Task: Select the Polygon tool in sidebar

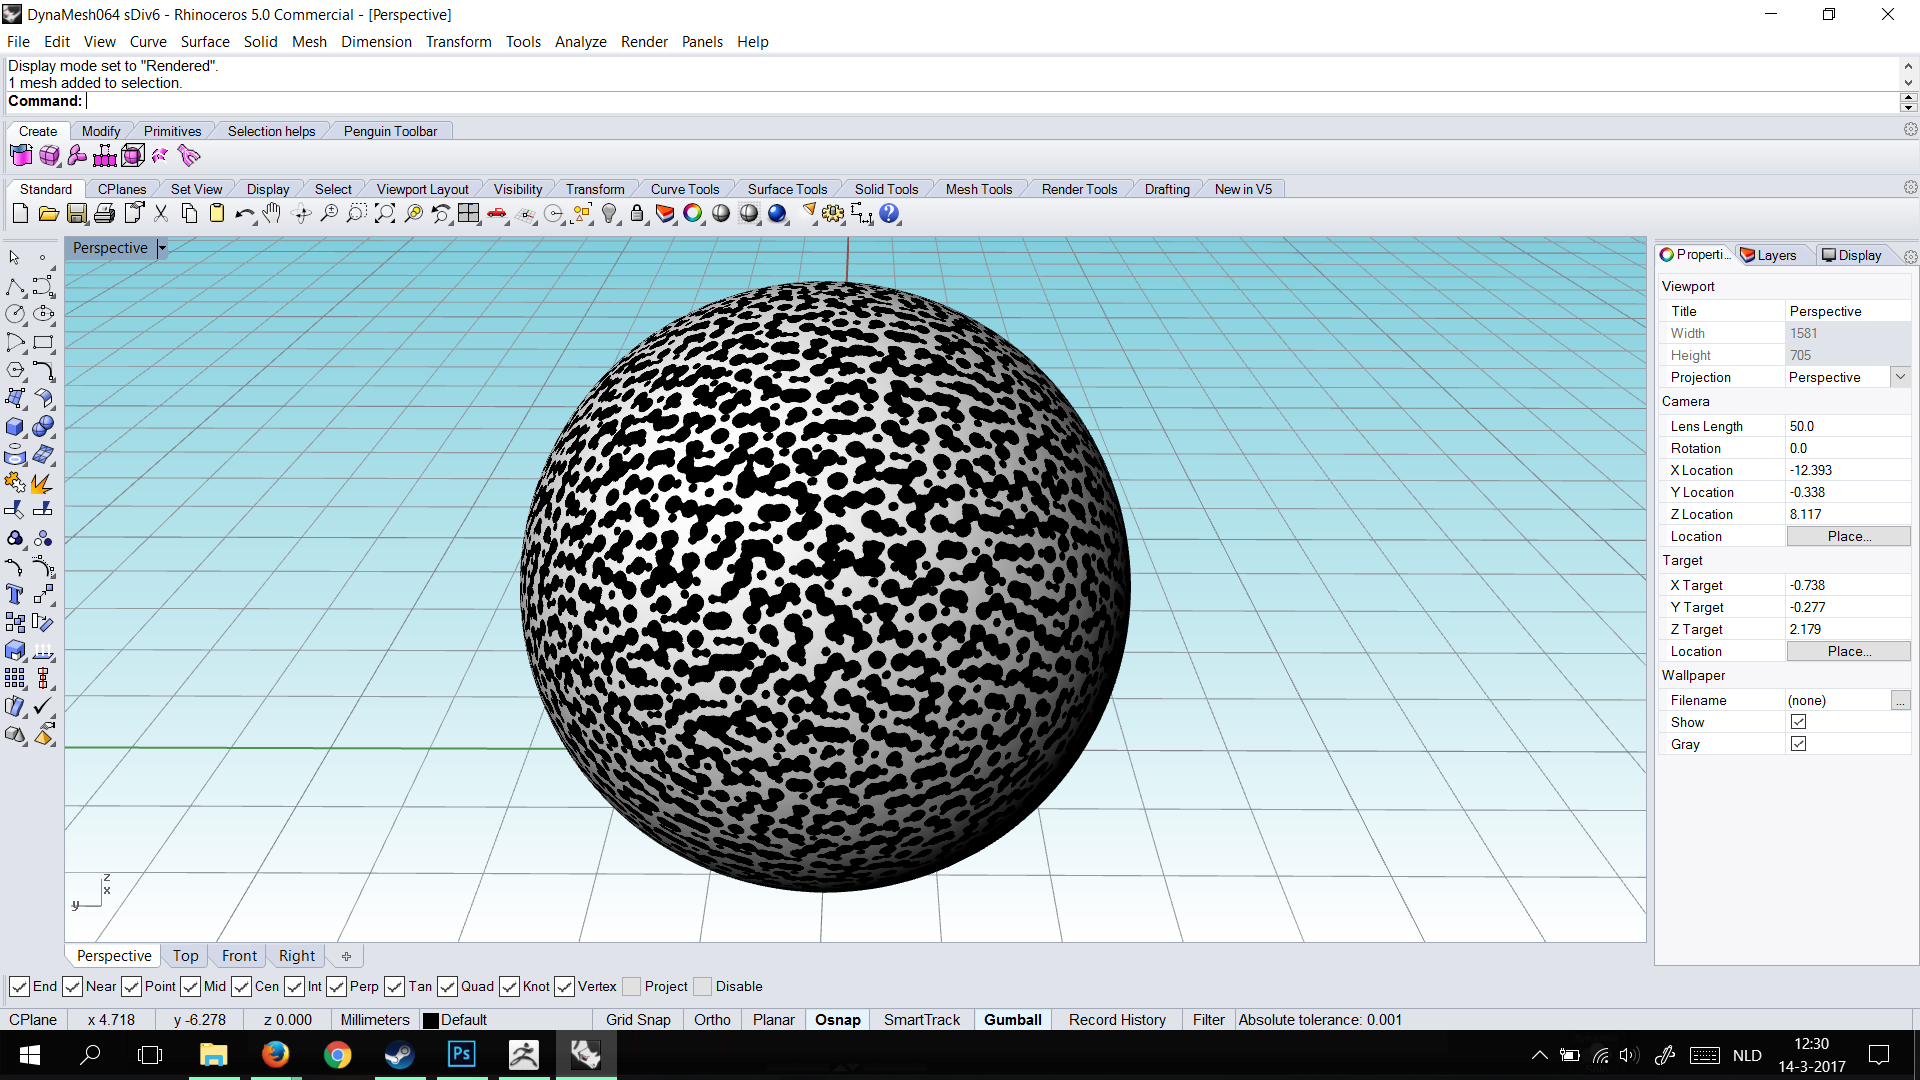Action: [15, 370]
